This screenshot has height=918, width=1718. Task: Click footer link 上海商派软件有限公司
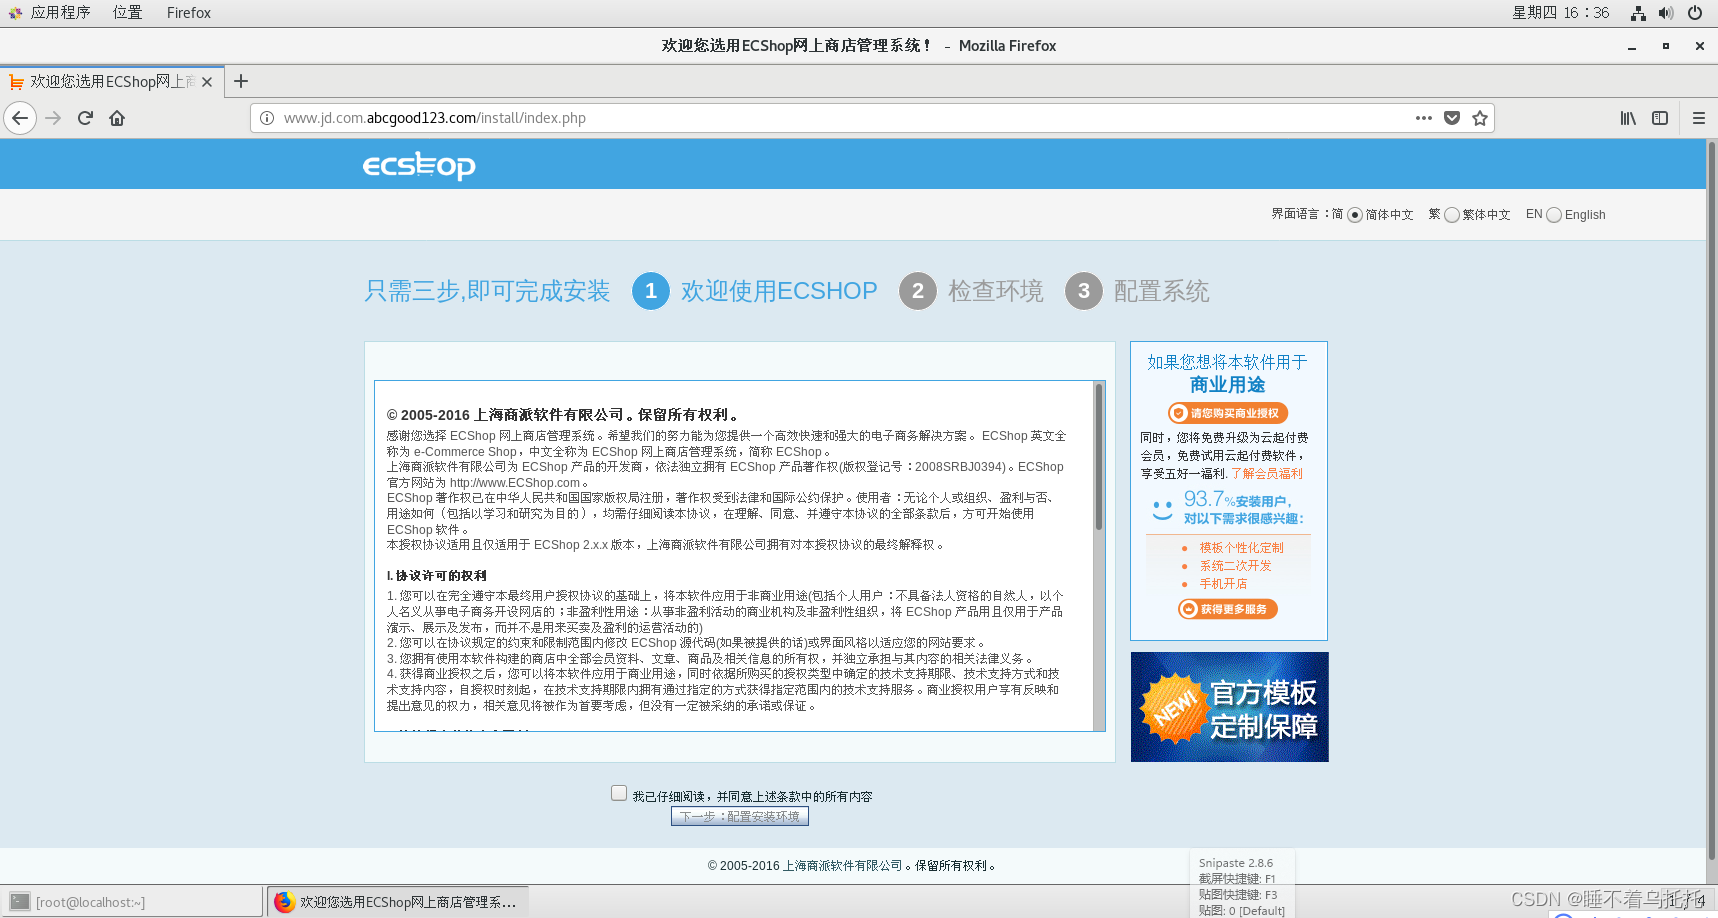point(842,866)
